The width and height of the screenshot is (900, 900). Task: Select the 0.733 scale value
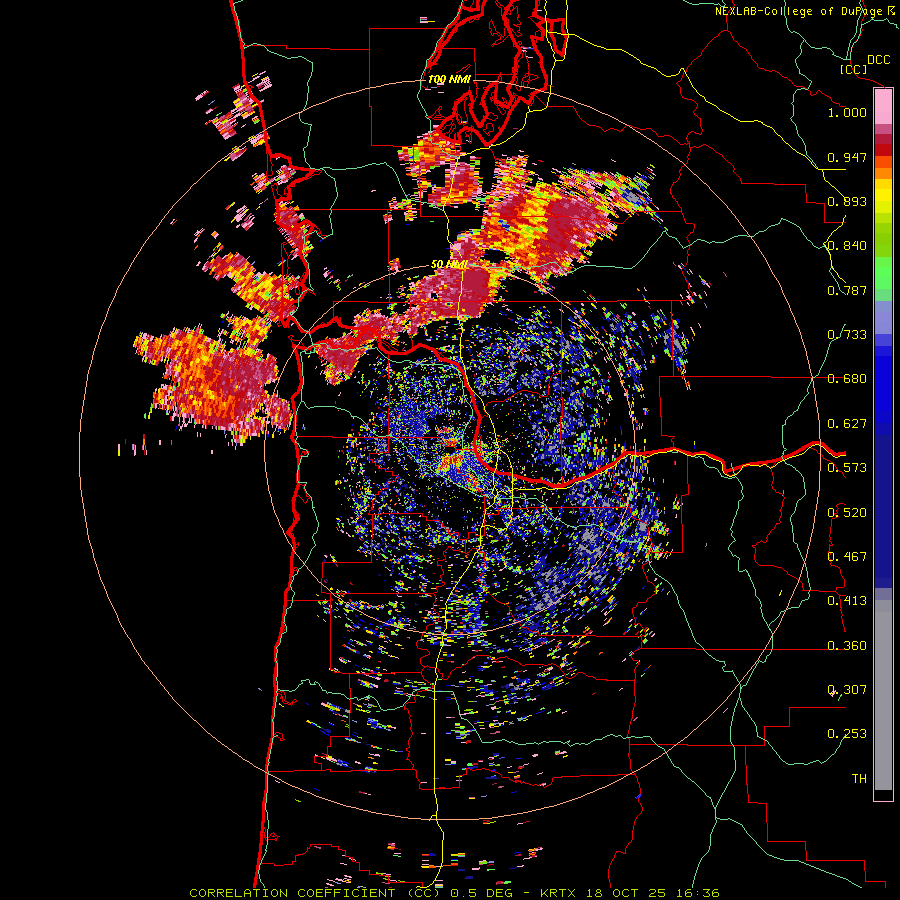(x=847, y=335)
